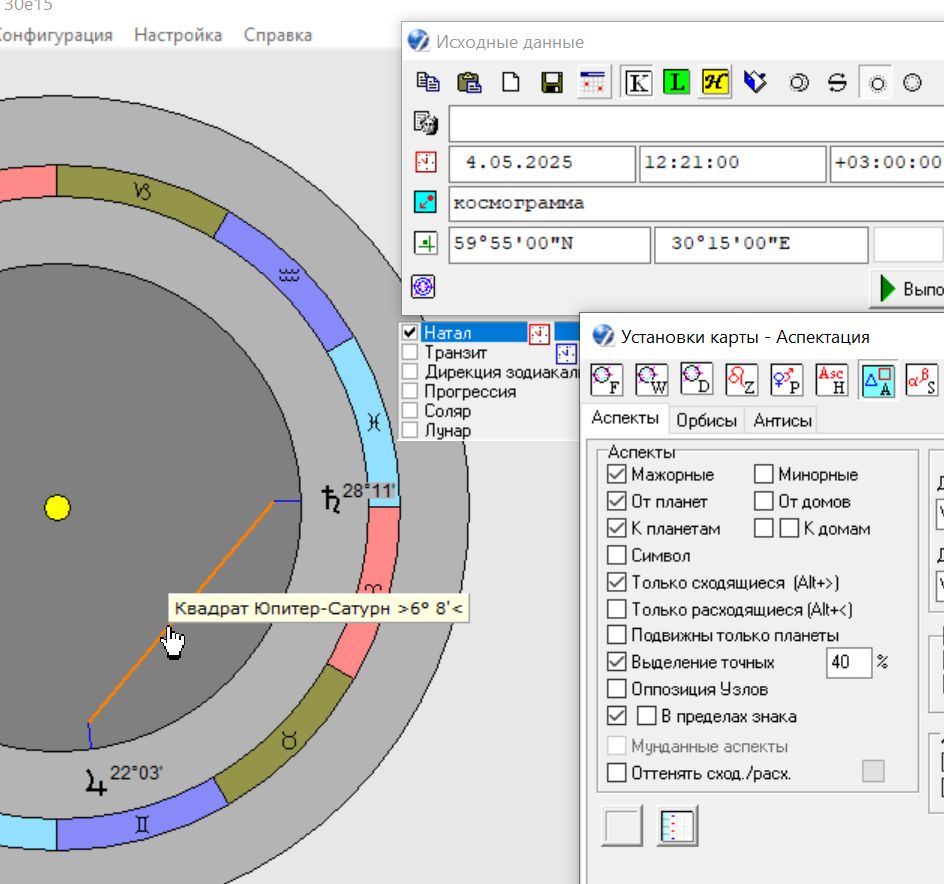Click the cyan chart-type icon beside космограмма
This screenshot has width=944, height=884.
pos(426,202)
